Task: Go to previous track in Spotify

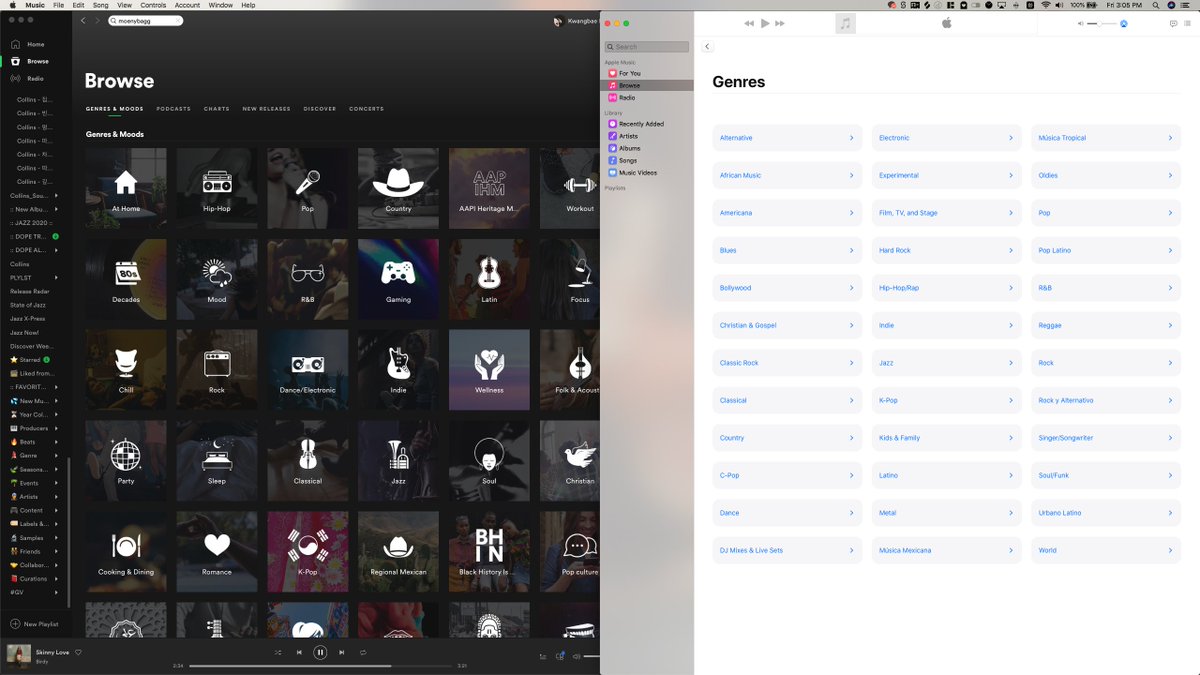Action: coord(299,652)
